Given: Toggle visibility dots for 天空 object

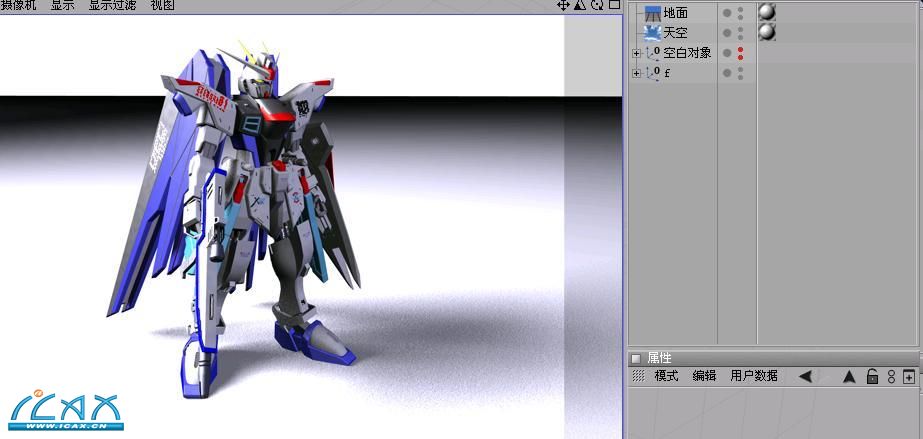Looking at the screenshot, I should tap(740, 33).
